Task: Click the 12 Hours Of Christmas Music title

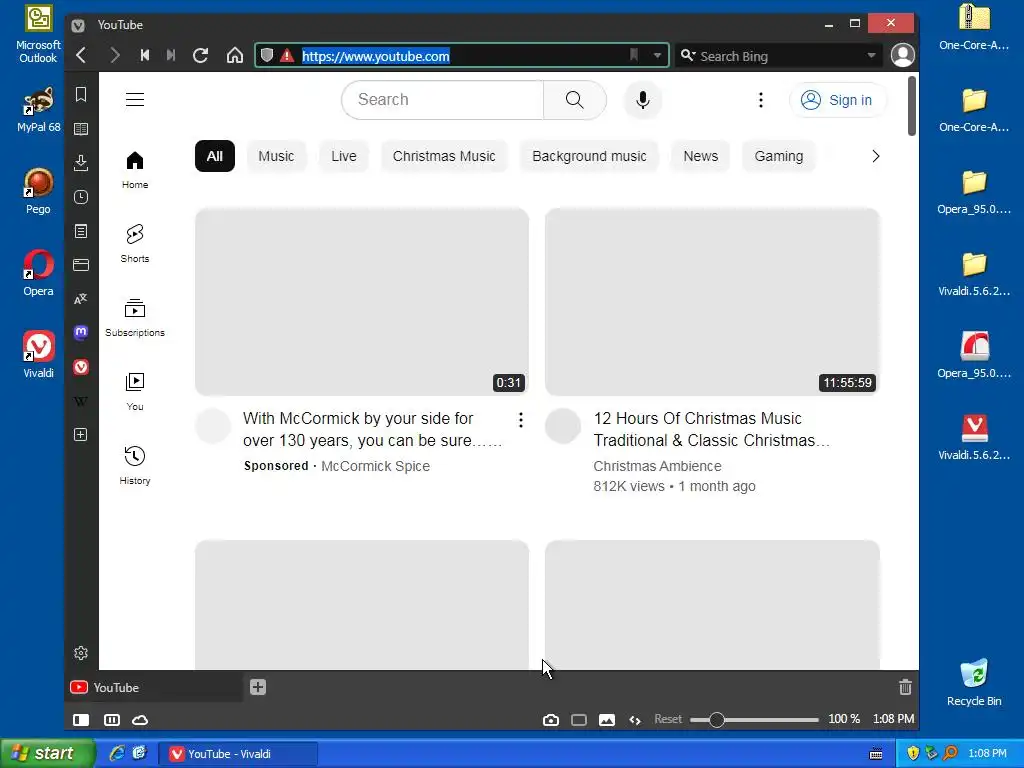Action: point(711,429)
